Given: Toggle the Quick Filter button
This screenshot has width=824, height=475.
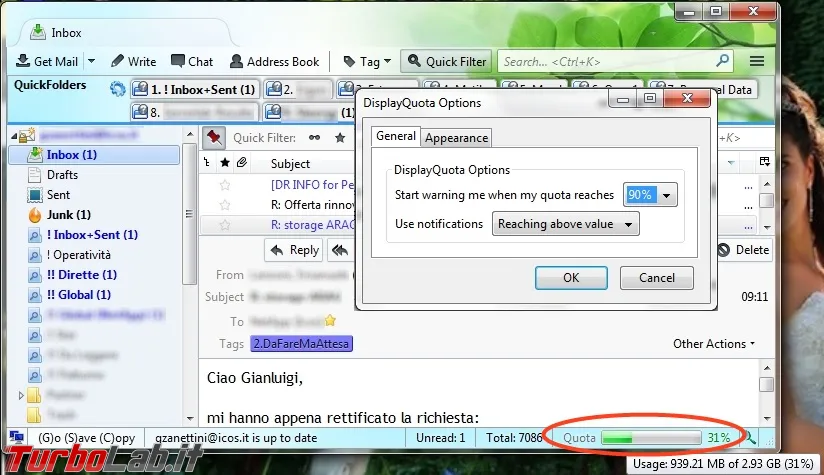Looking at the screenshot, I should pyautogui.click(x=446, y=61).
